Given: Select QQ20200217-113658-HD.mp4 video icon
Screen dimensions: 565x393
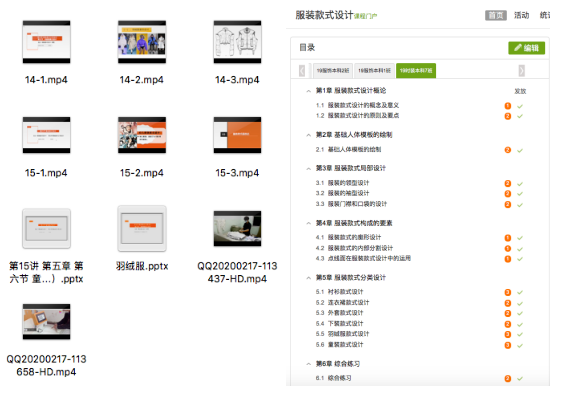Looking at the screenshot, I should [46, 322].
